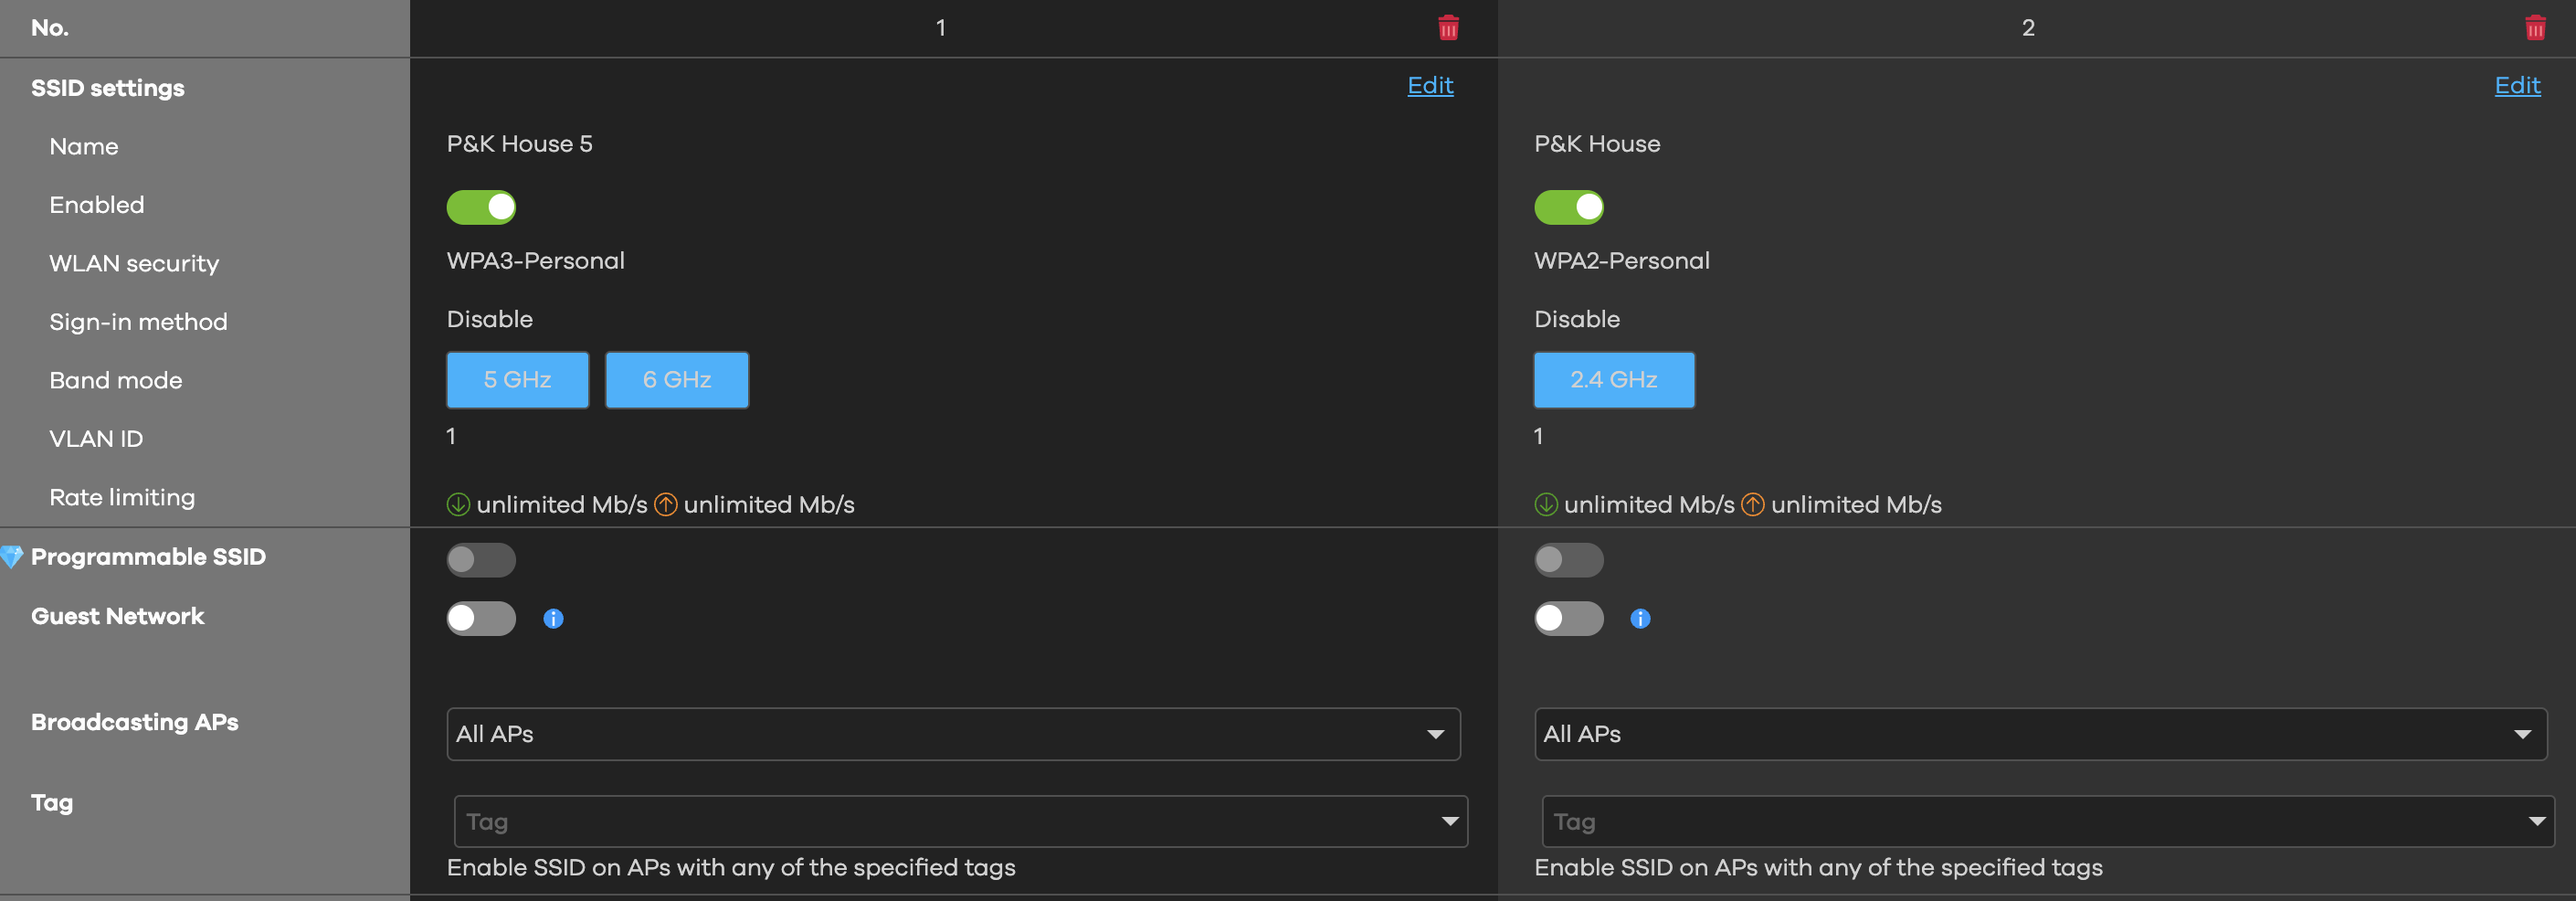Screen dimensions: 2576x901
Task: Click upload rate icon for P&K House 5
Action: pos(666,505)
